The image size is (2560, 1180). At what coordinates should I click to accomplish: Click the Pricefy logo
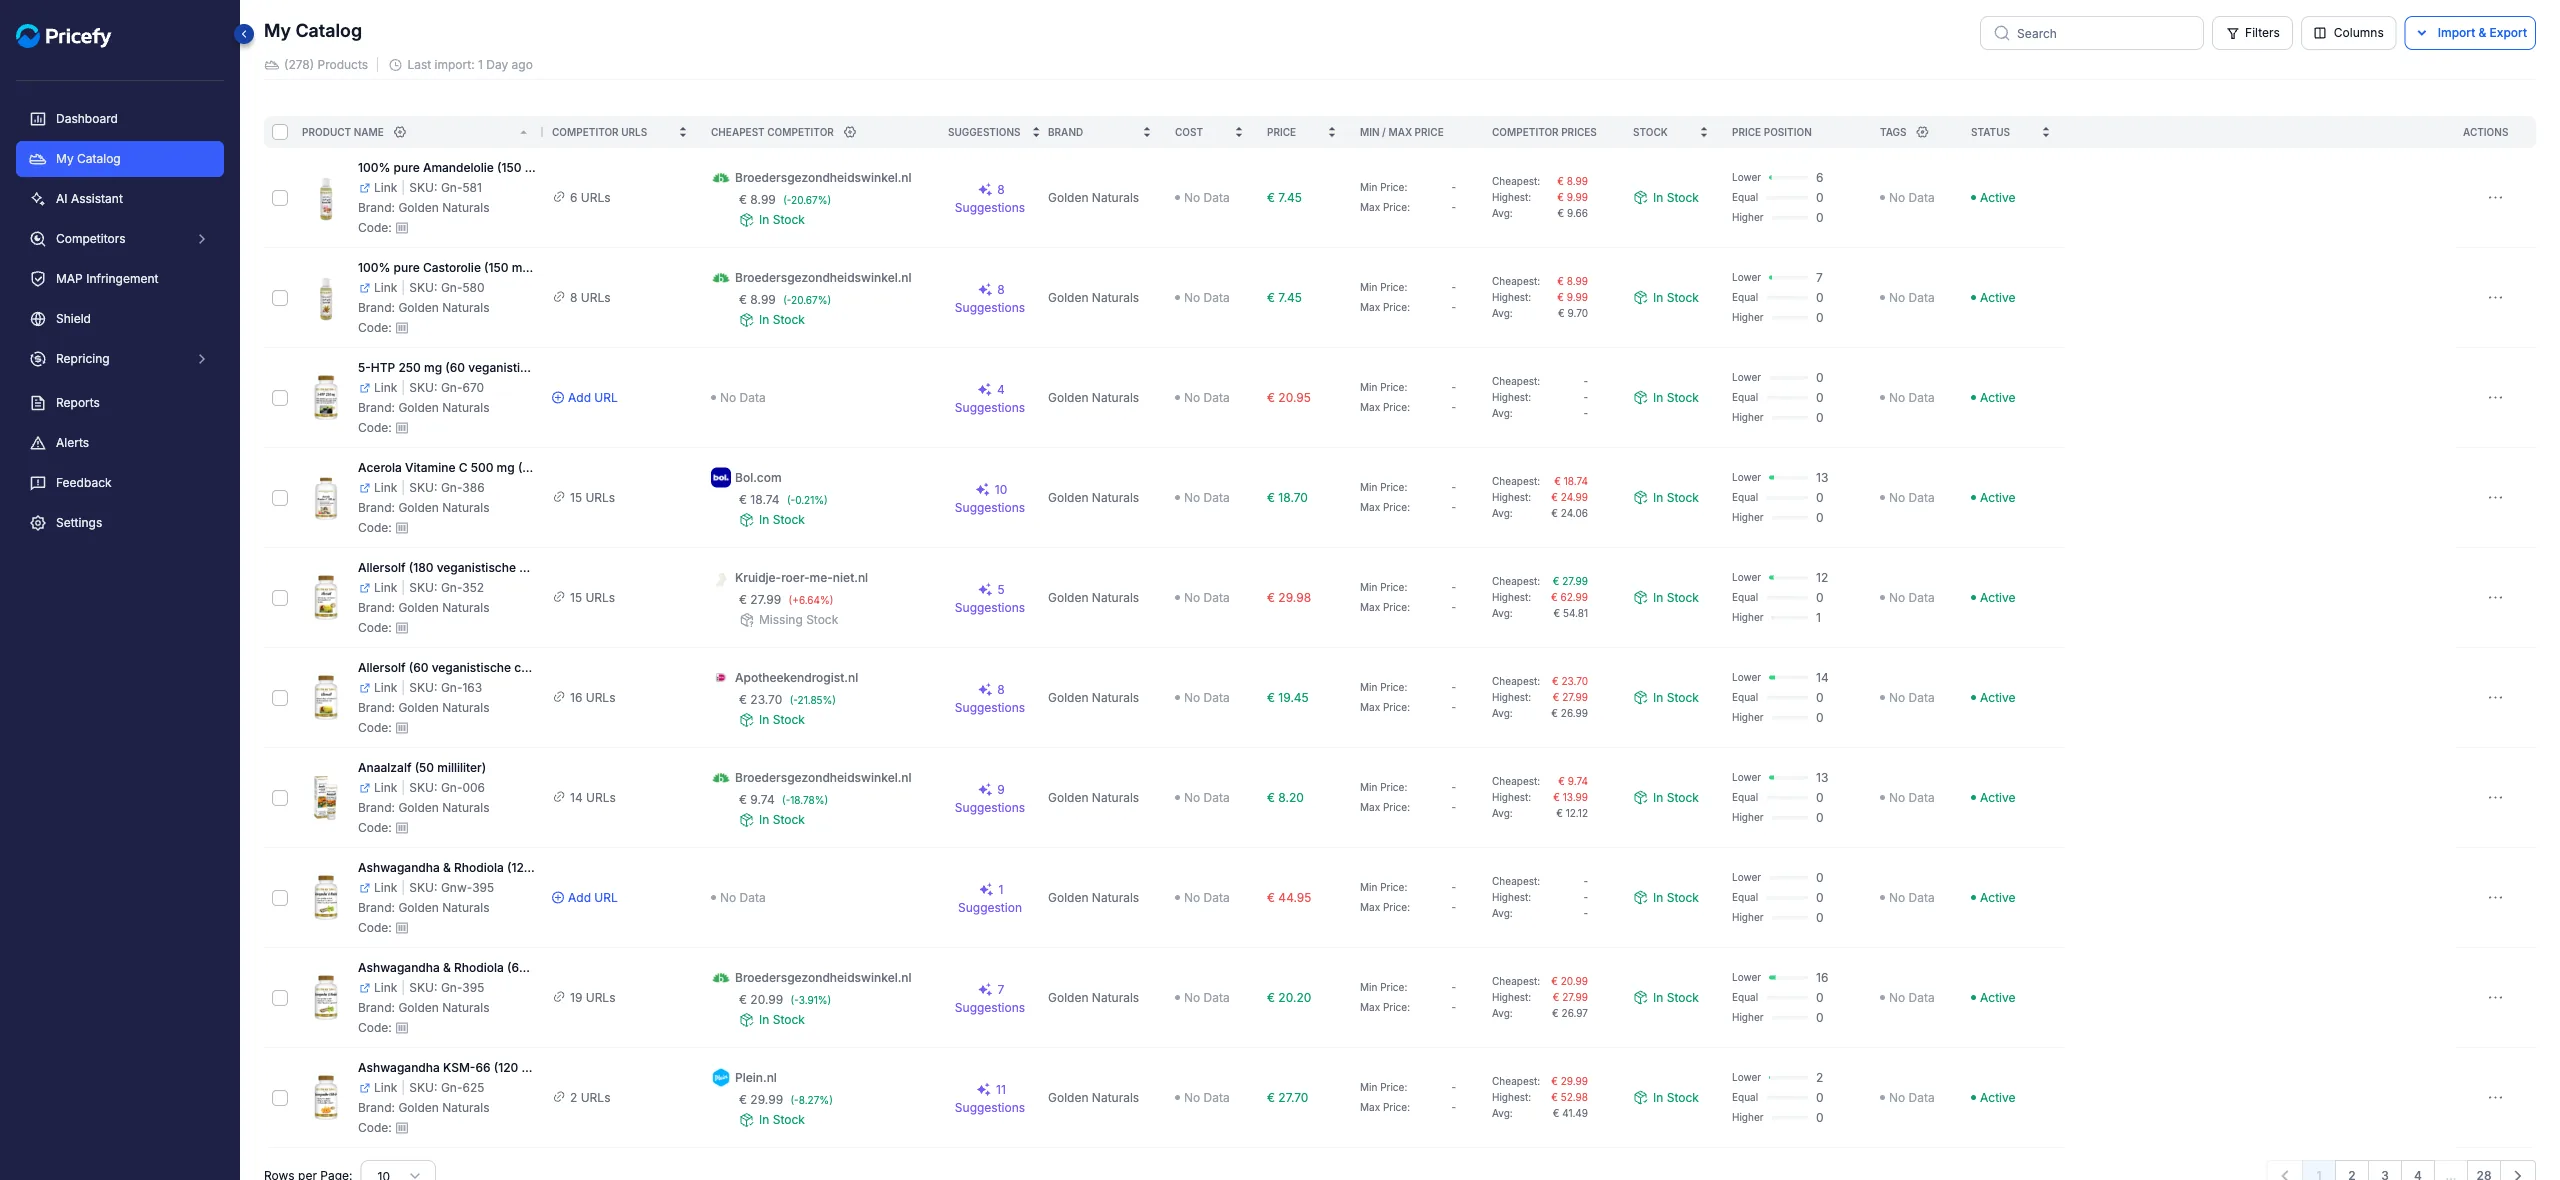63,36
